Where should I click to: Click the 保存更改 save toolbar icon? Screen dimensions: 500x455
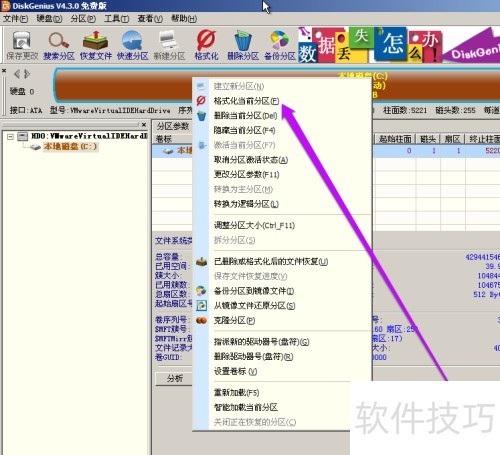tap(22, 45)
